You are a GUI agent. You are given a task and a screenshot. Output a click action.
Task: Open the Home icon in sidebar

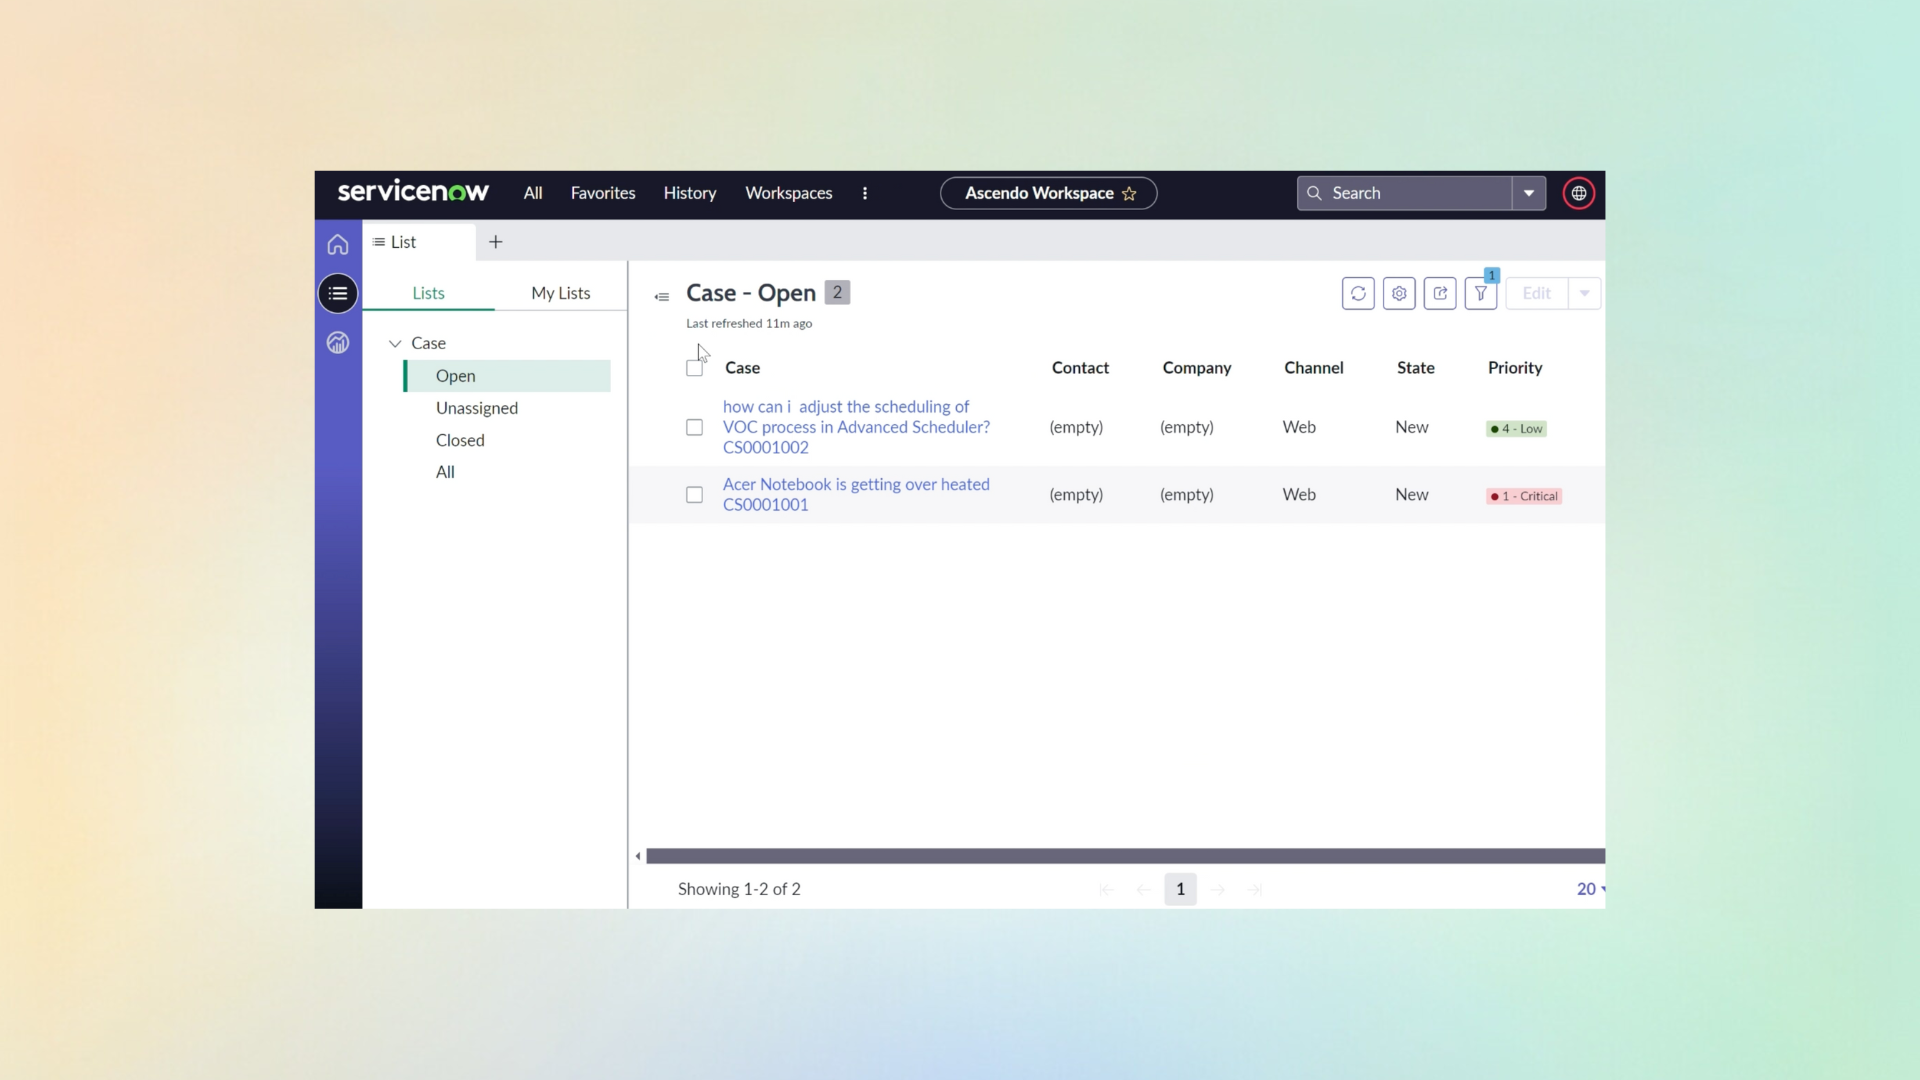point(338,244)
